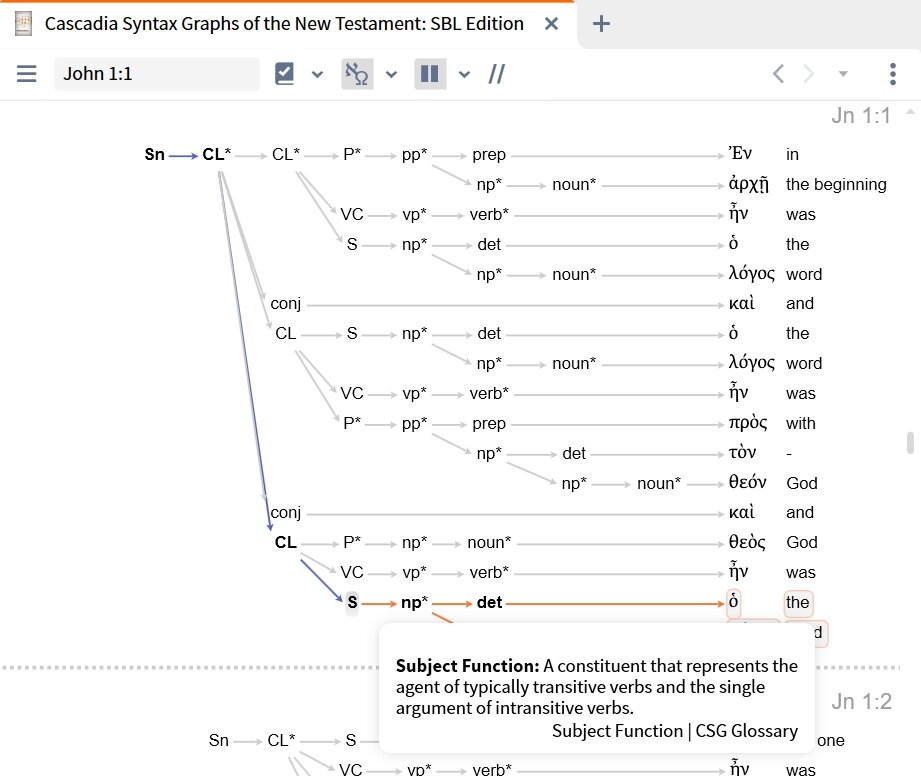Screen dimensions: 921x776
Task: Click the parallel resources slashes icon
Action: pos(496,74)
